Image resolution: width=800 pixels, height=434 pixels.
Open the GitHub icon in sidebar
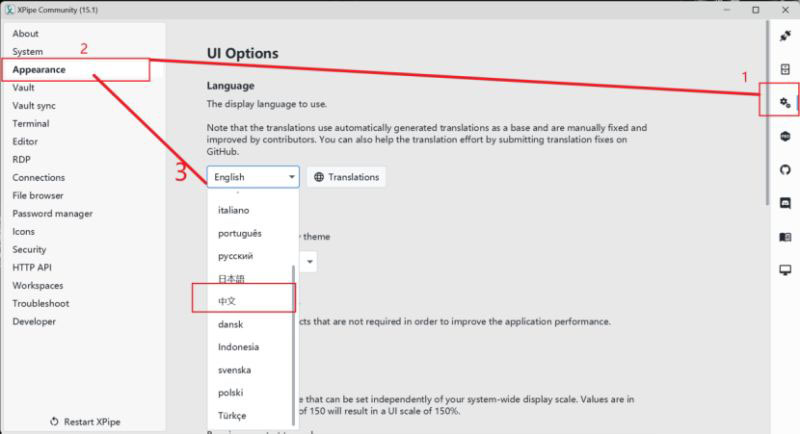point(785,170)
